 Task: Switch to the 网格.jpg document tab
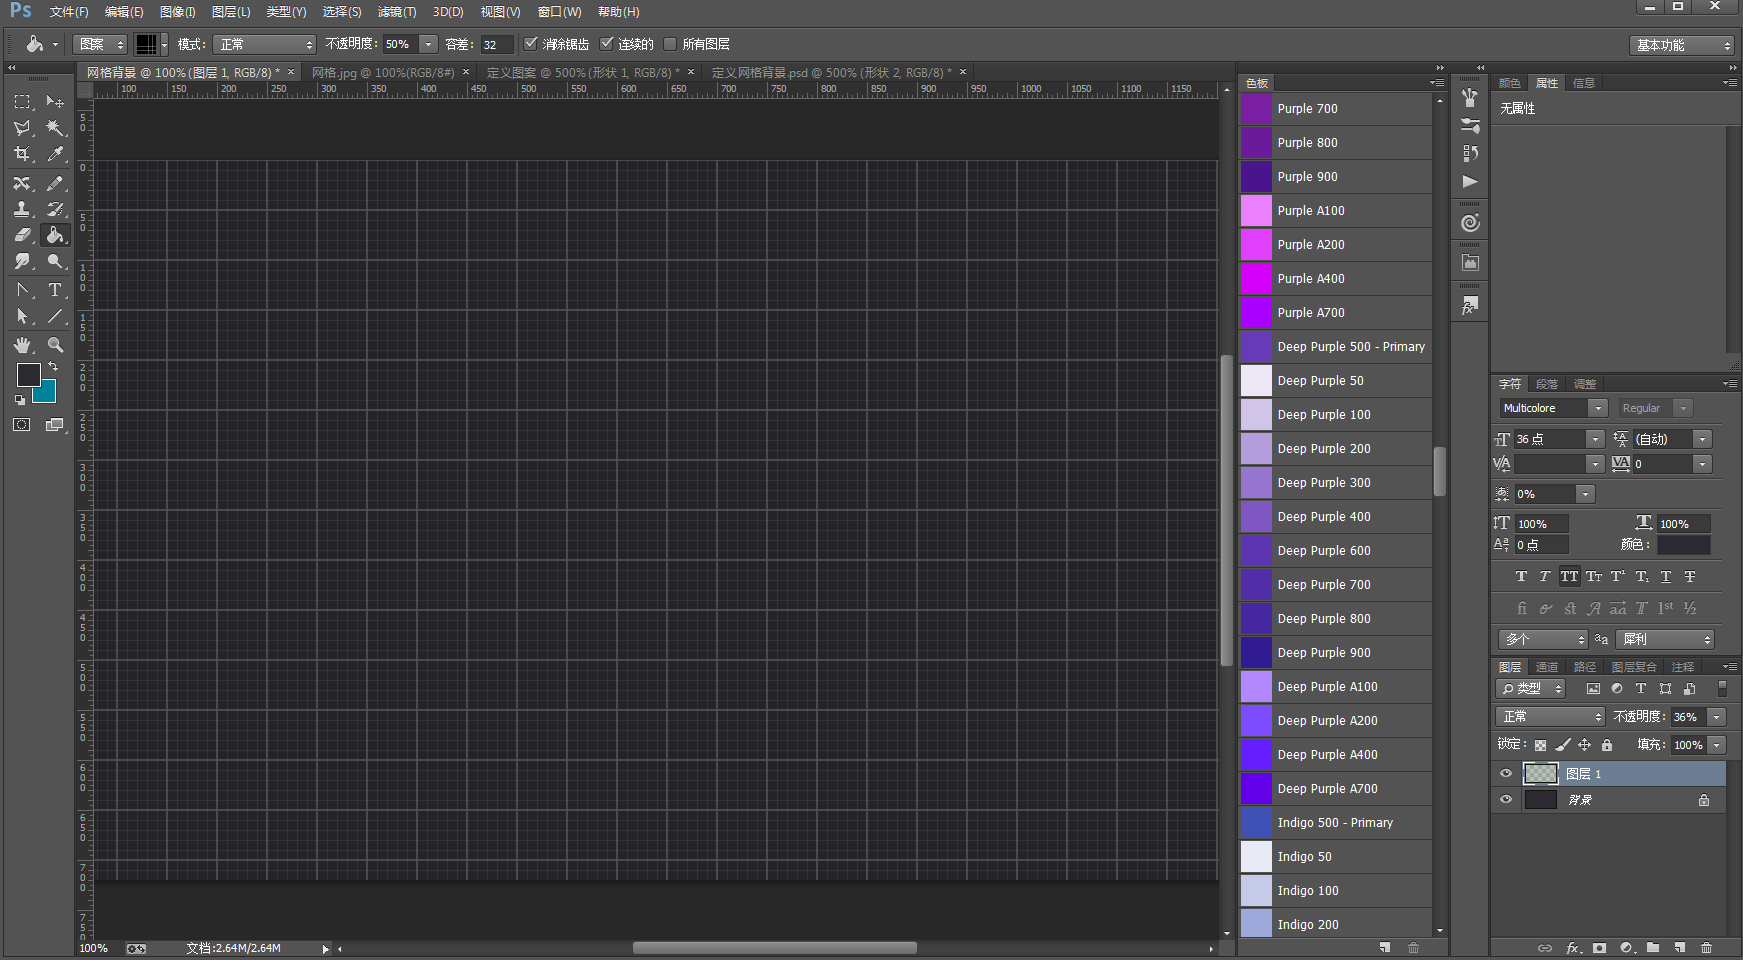point(383,72)
